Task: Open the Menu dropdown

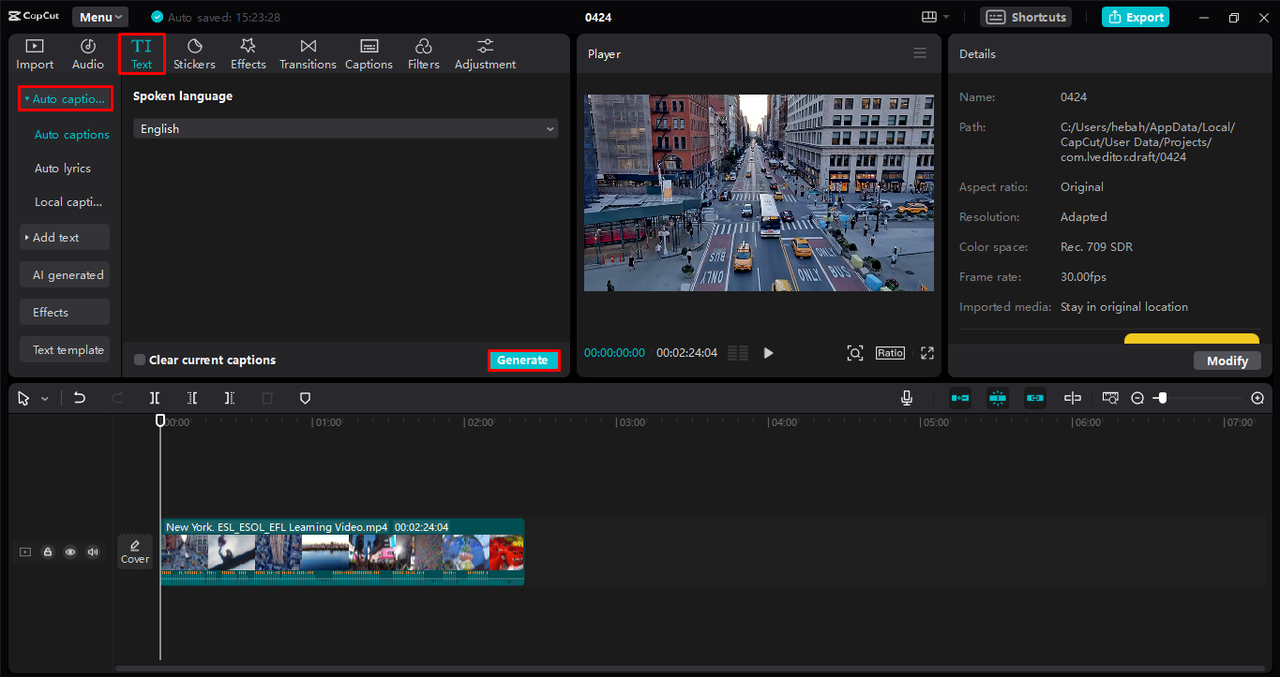Action: click(100, 17)
